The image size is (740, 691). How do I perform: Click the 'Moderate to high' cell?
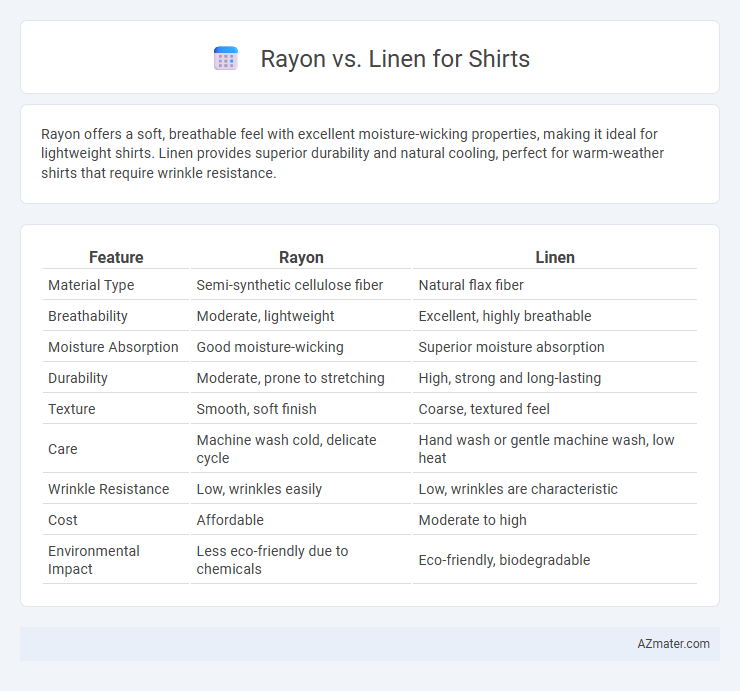point(555,520)
